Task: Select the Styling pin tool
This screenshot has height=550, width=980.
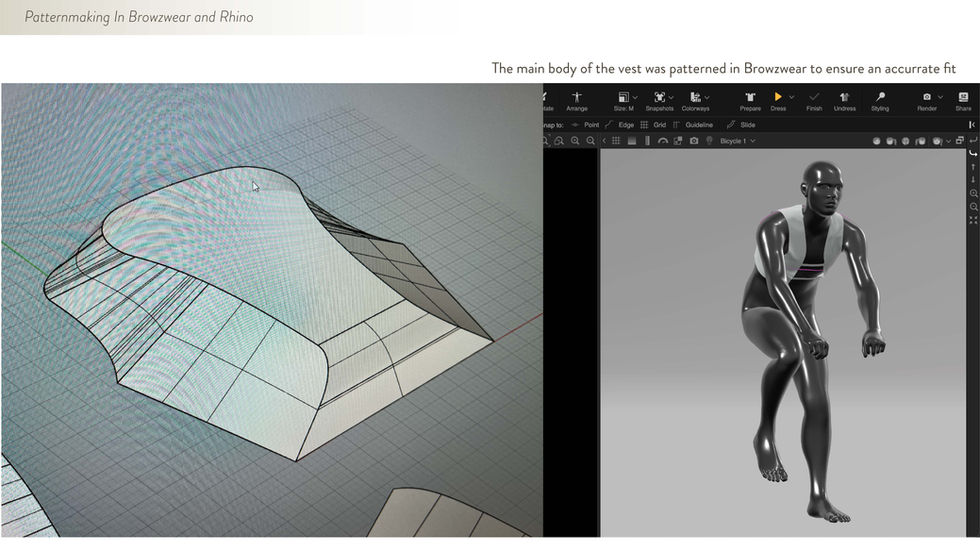Action: coord(880,97)
